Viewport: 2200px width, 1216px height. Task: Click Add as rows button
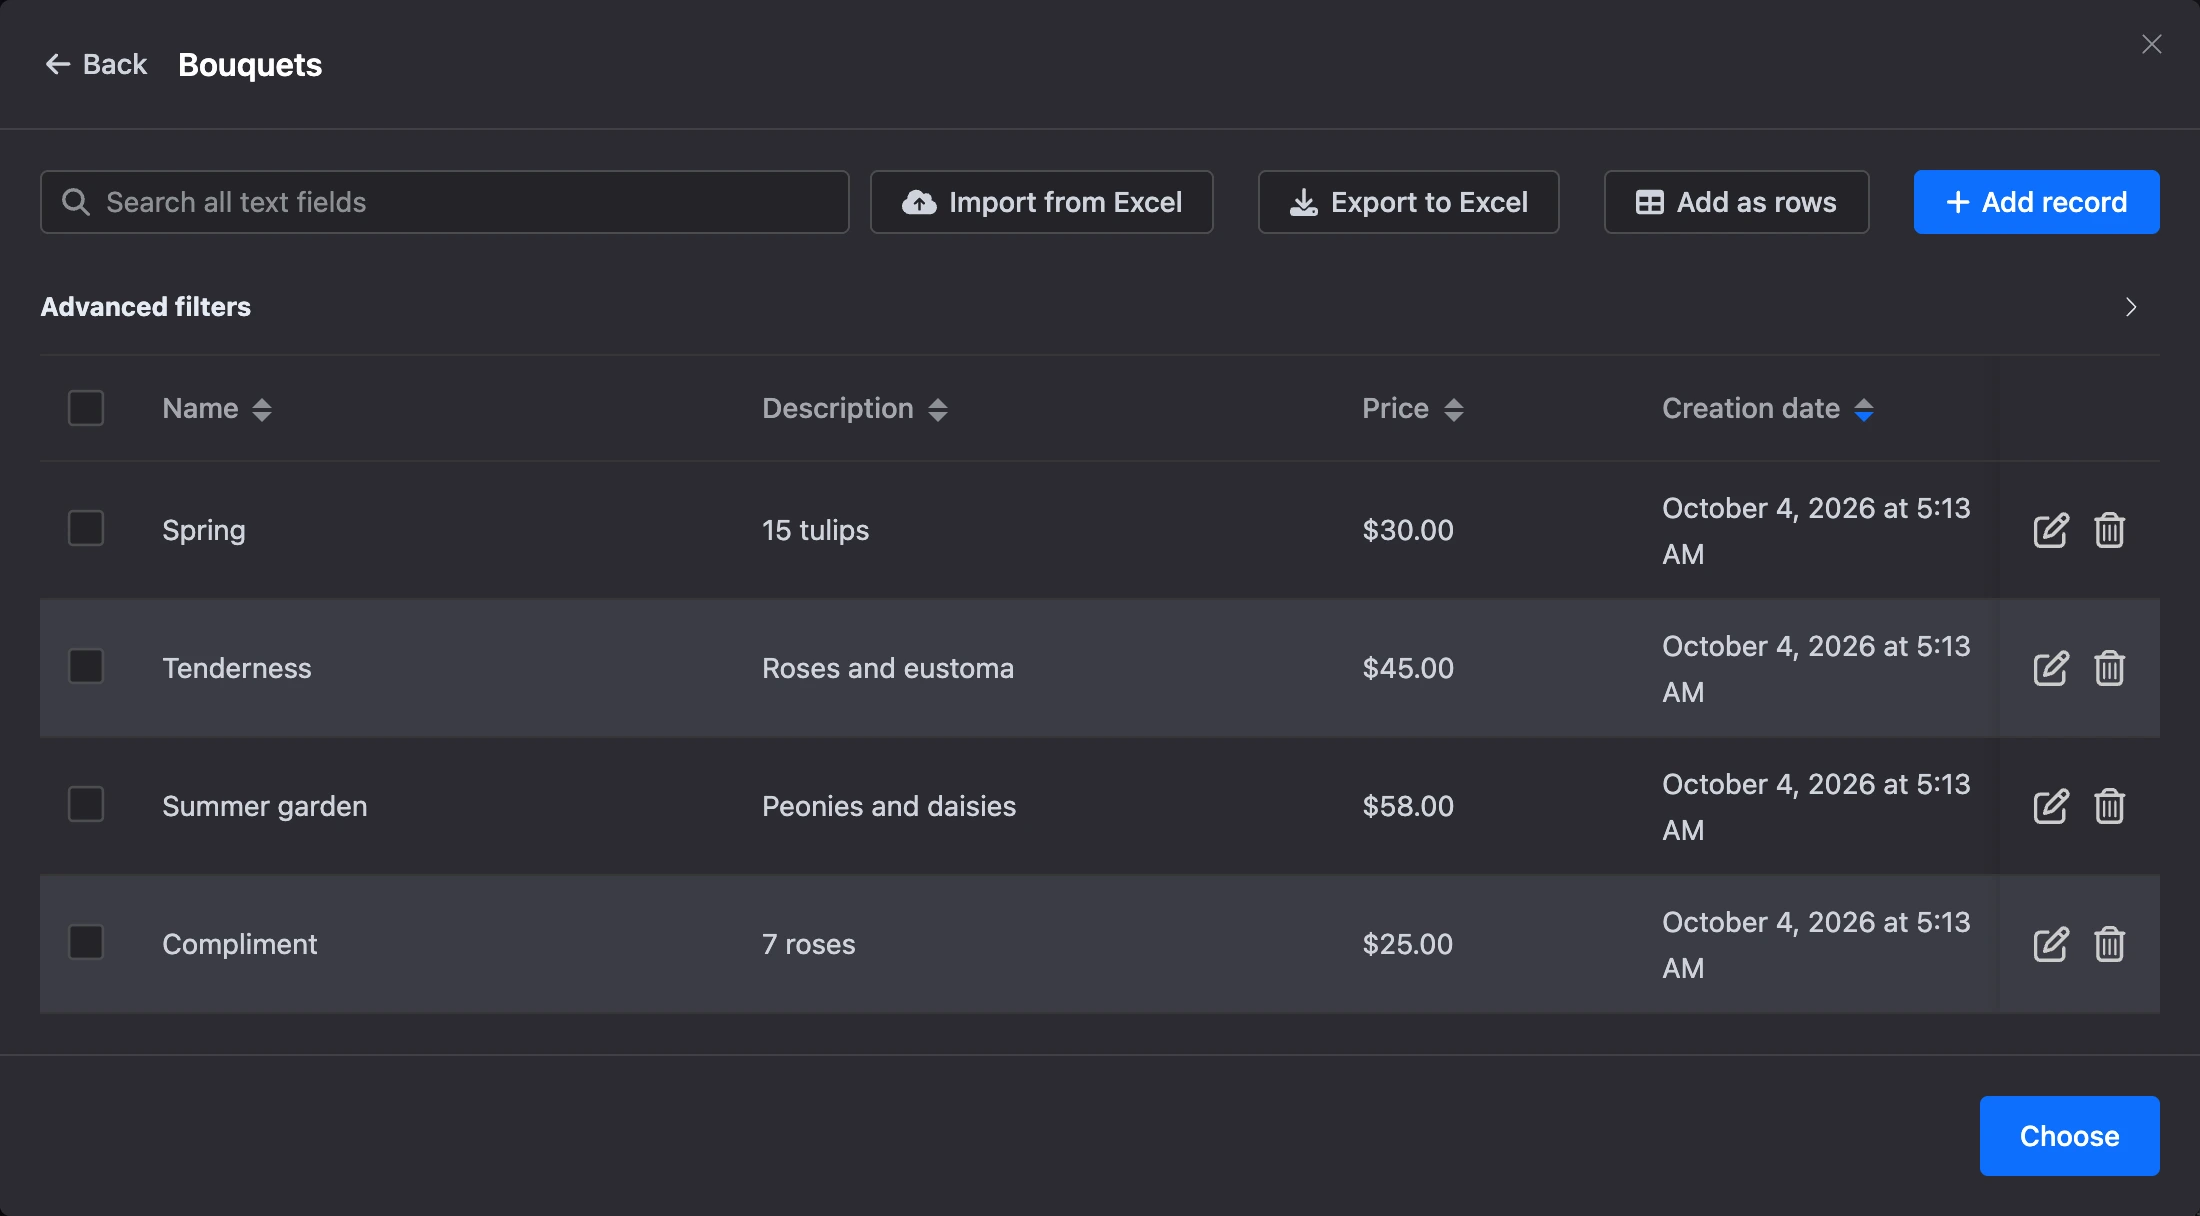click(1737, 202)
